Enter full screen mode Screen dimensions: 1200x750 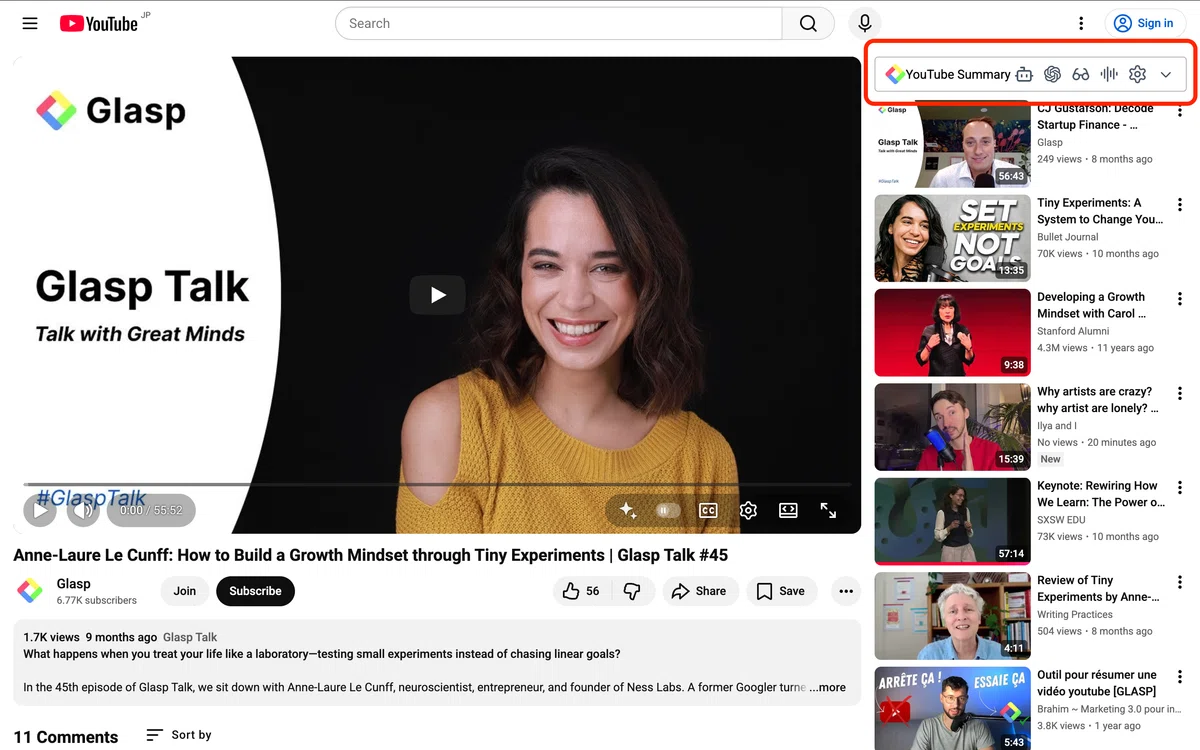[x=828, y=510]
